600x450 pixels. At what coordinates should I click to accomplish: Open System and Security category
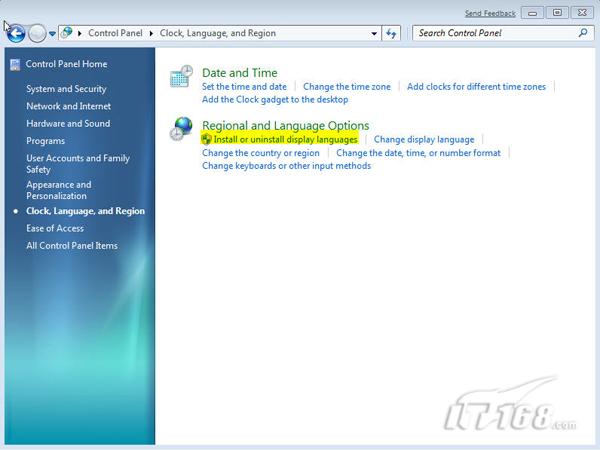tap(66, 89)
